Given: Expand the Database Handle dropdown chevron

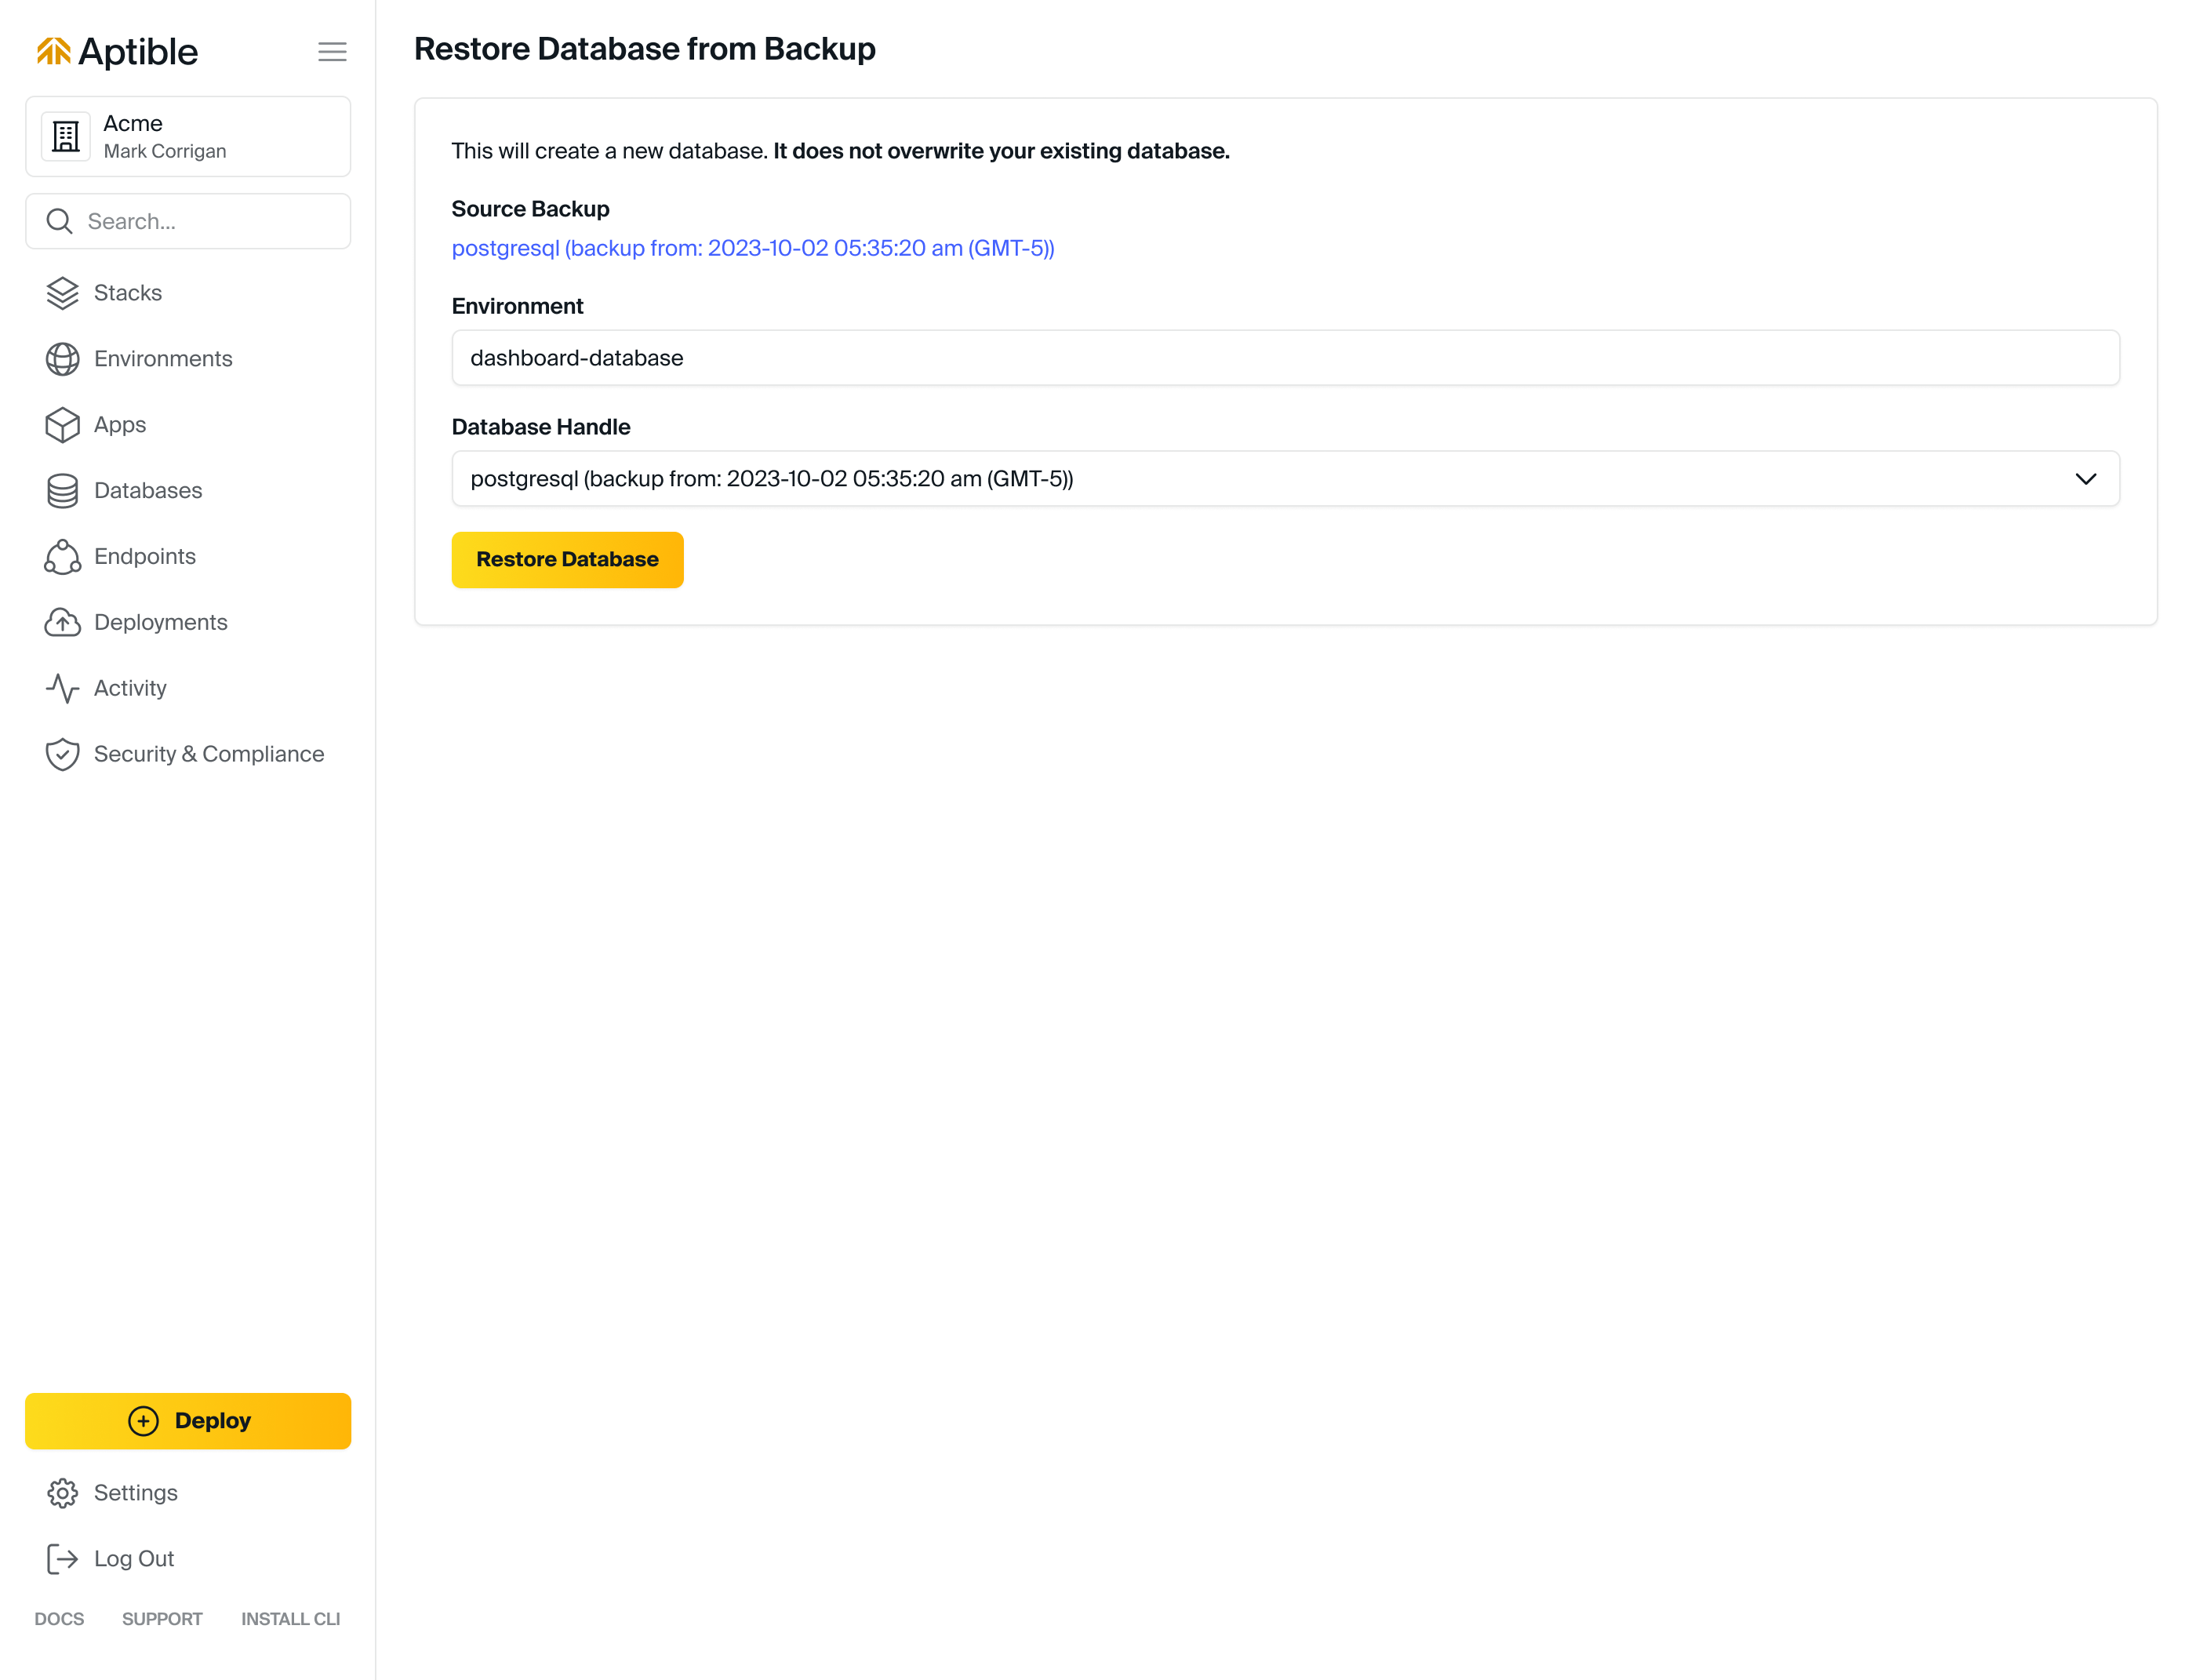Looking at the screenshot, I should pyautogui.click(x=2085, y=479).
